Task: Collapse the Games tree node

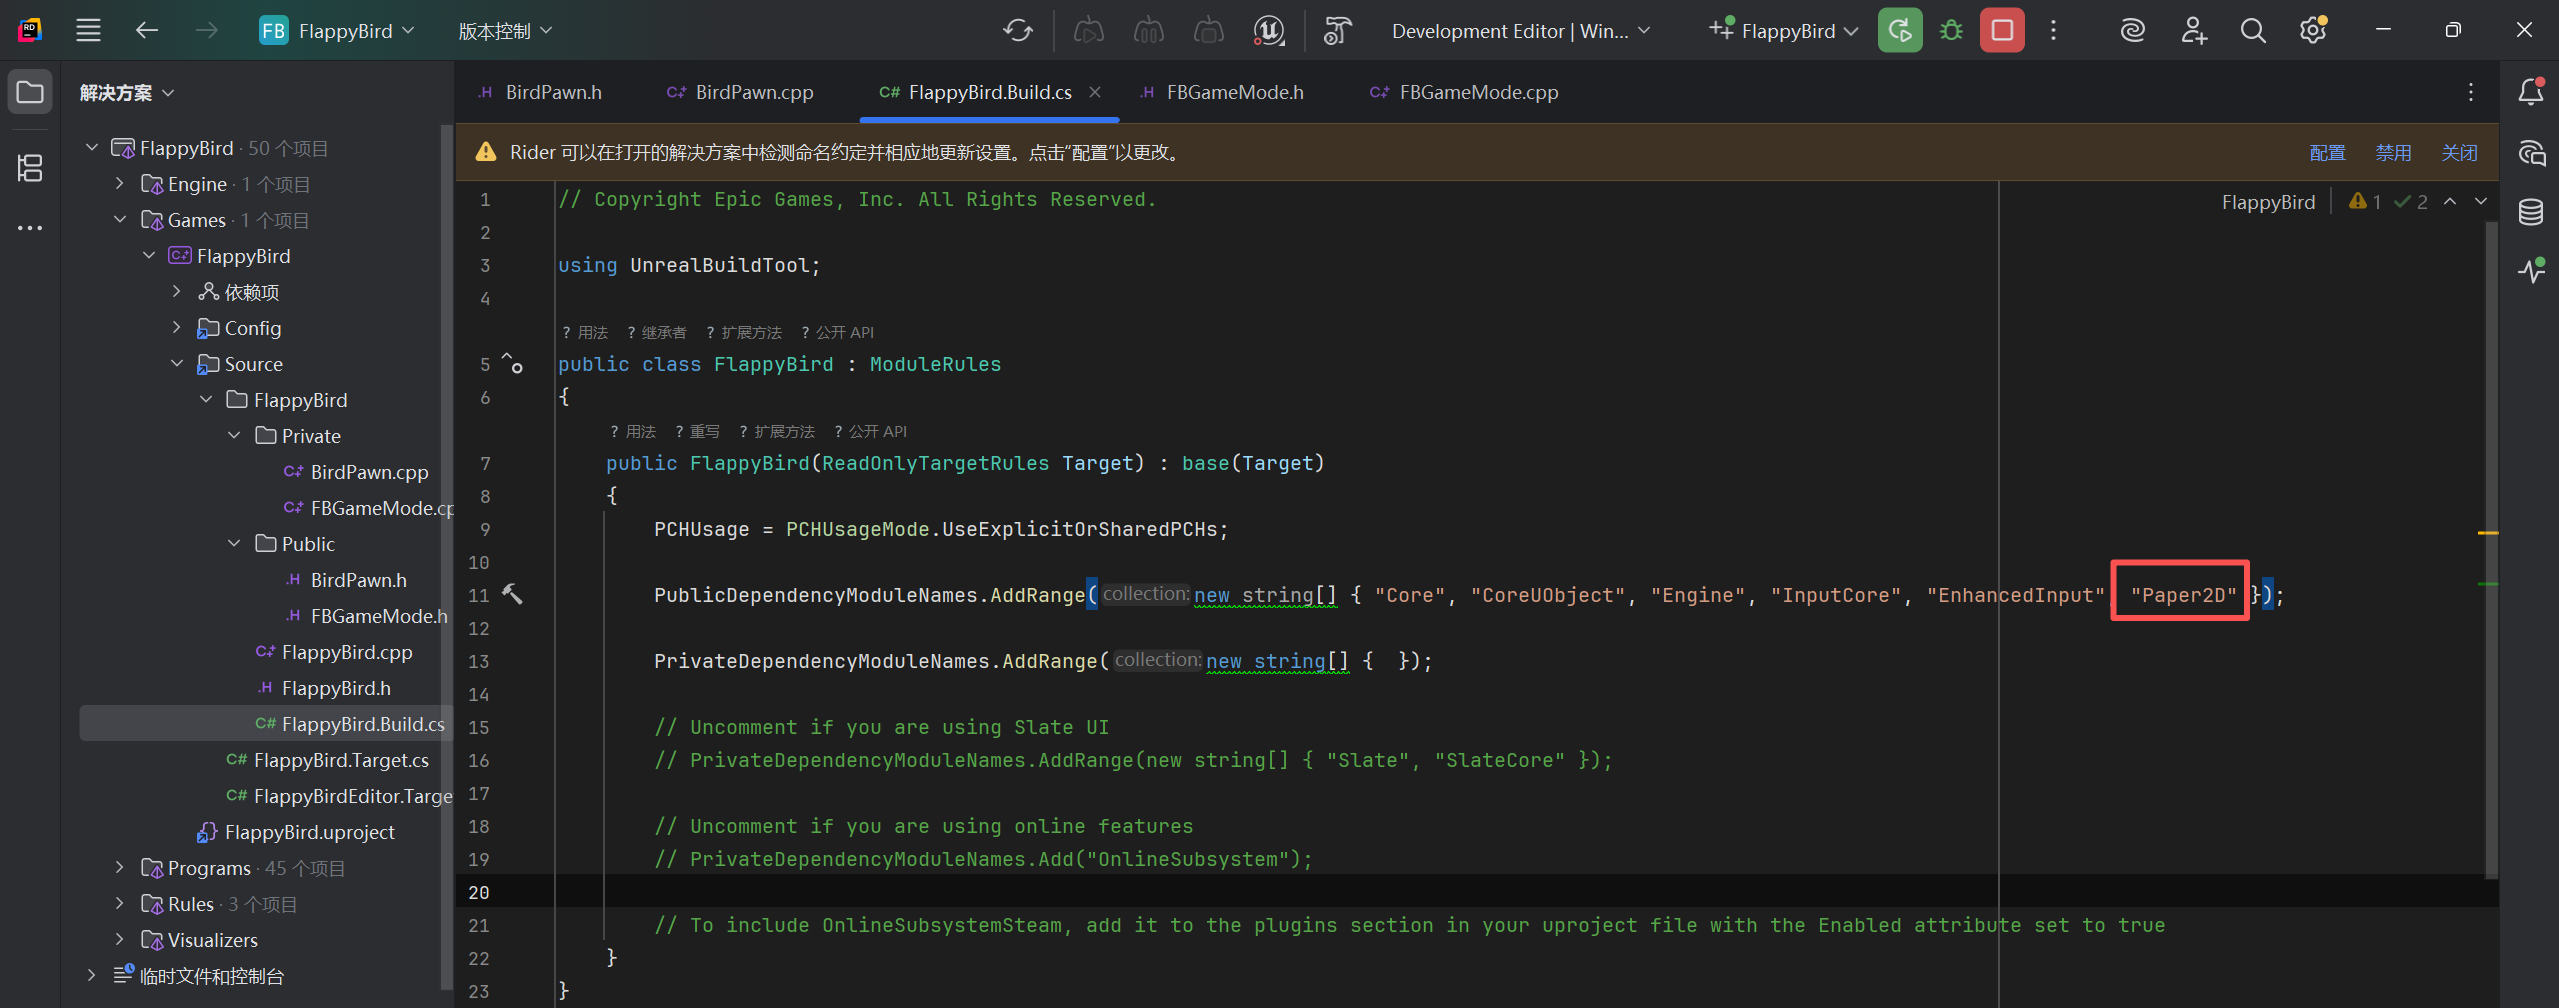Action: click(119, 220)
